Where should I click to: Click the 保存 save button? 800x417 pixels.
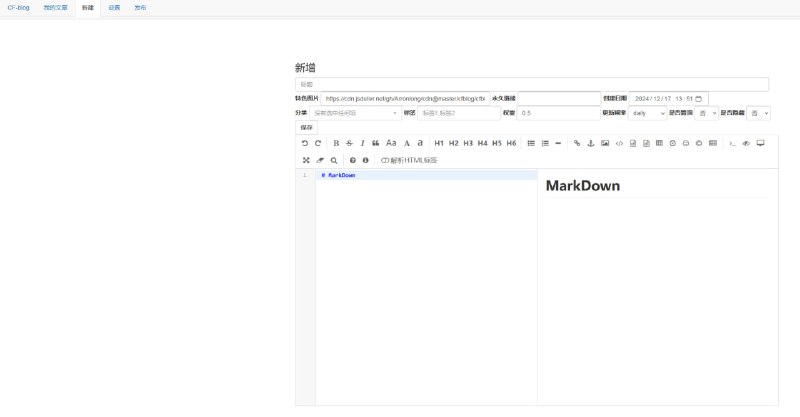(306, 127)
